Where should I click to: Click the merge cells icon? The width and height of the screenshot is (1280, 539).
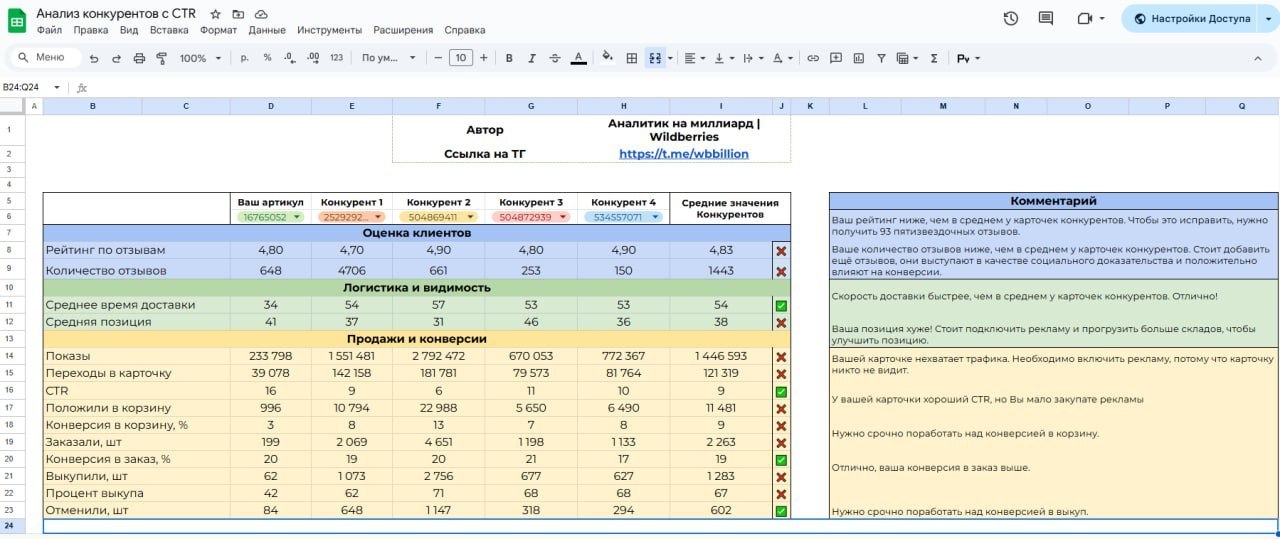click(x=655, y=58)
